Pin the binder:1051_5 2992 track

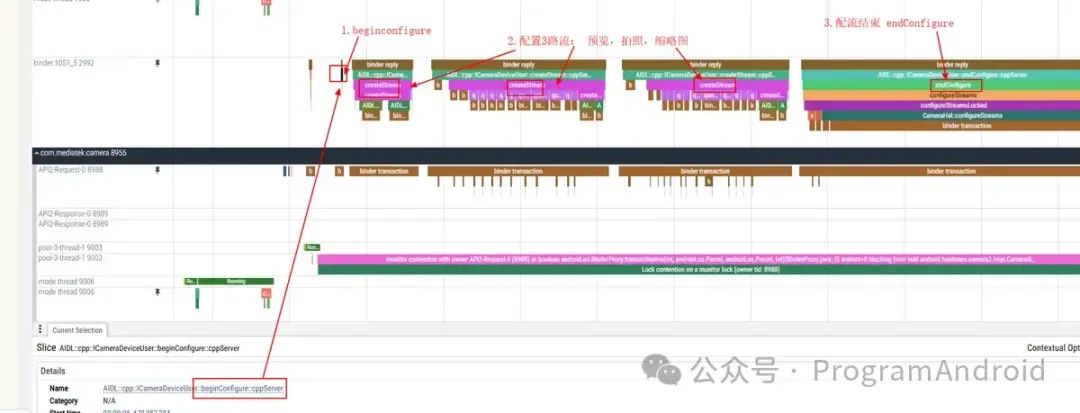click(x=157, y=63)
